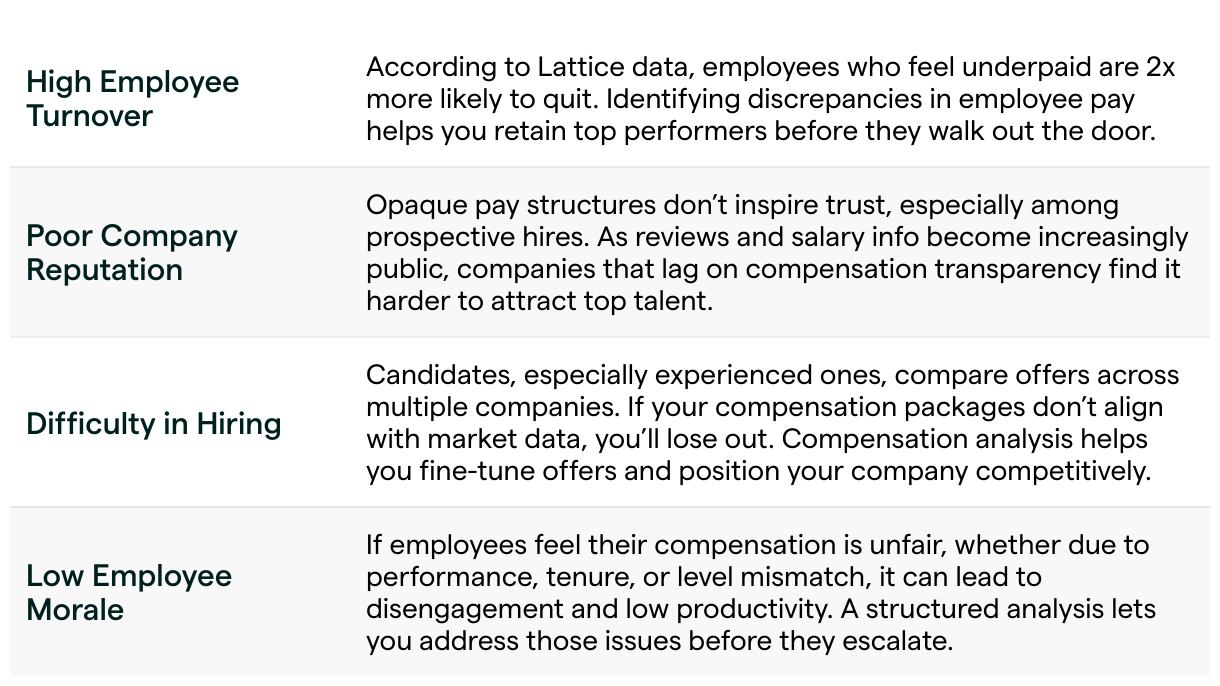Click the paragraph starting 'If employees feel their compensation'
The width and height of the screenshot is (1220, 686).
tap(761, 593)
